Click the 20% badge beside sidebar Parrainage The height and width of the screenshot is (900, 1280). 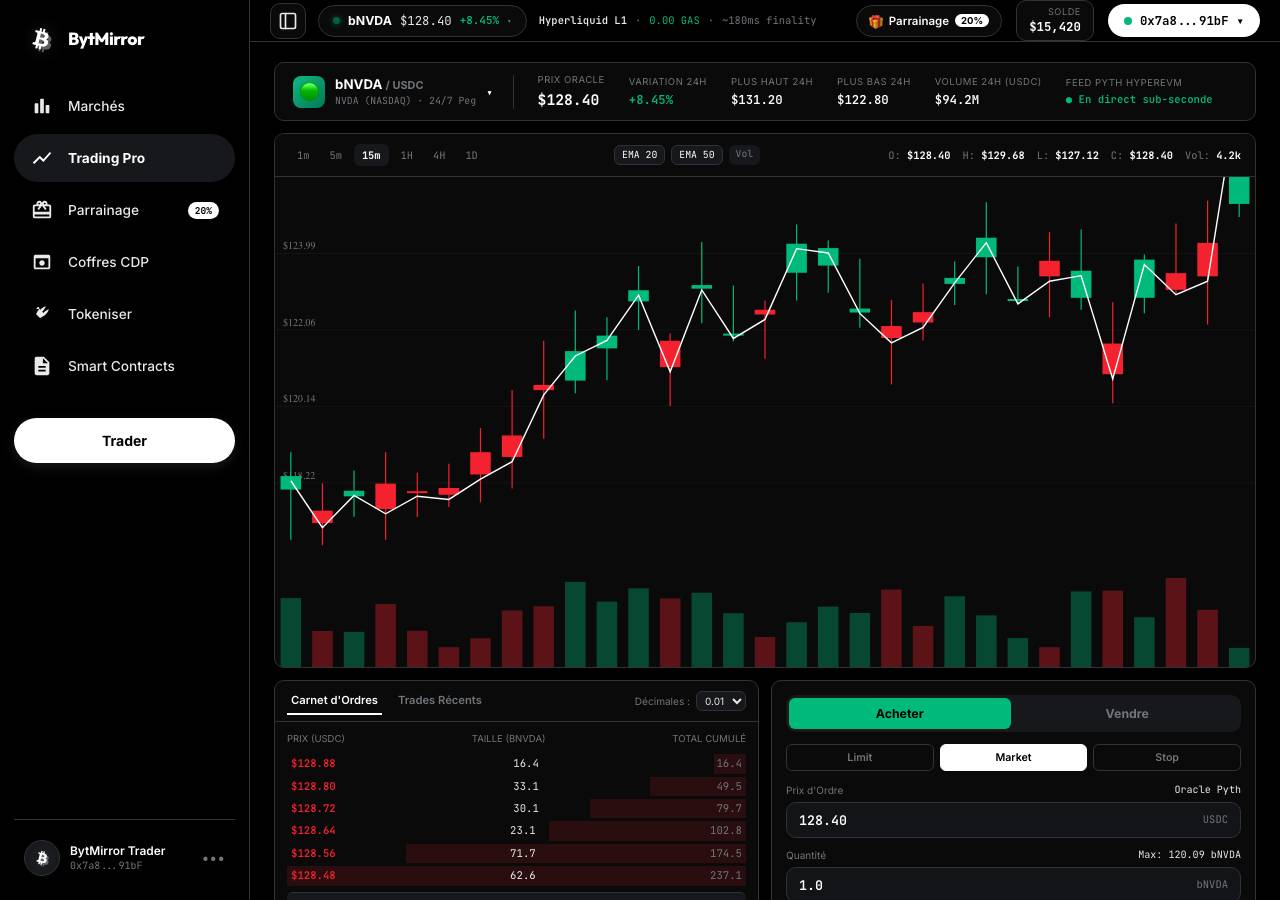point(203,210)
